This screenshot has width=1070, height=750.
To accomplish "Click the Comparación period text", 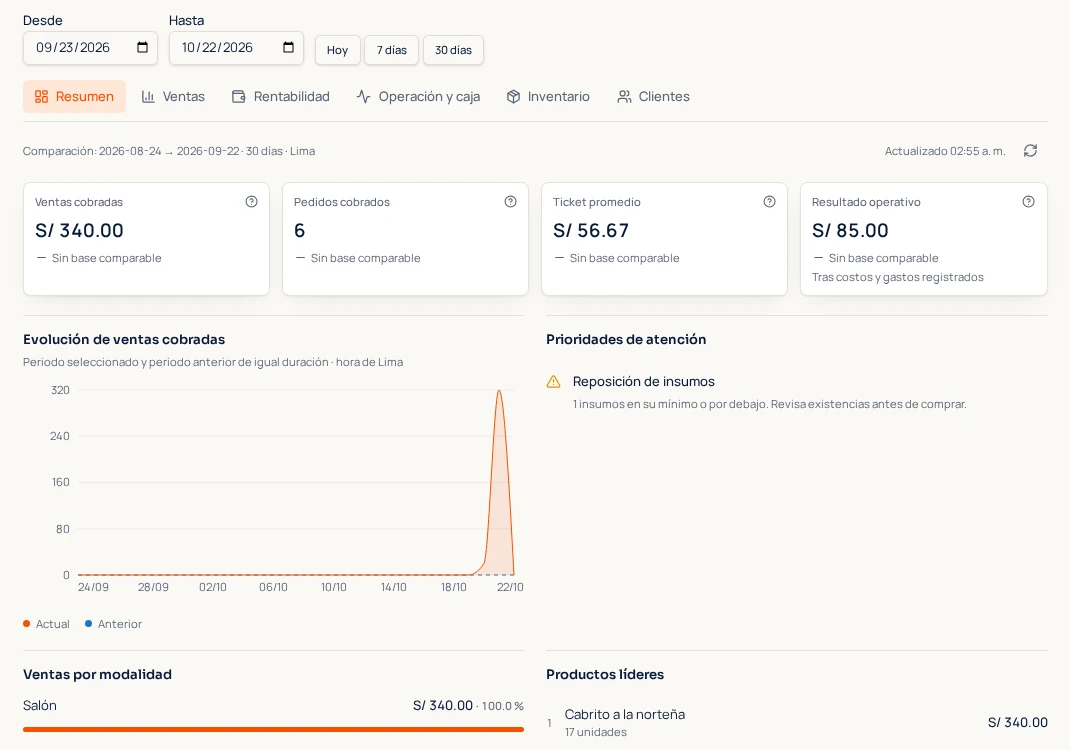I will 169,151.
